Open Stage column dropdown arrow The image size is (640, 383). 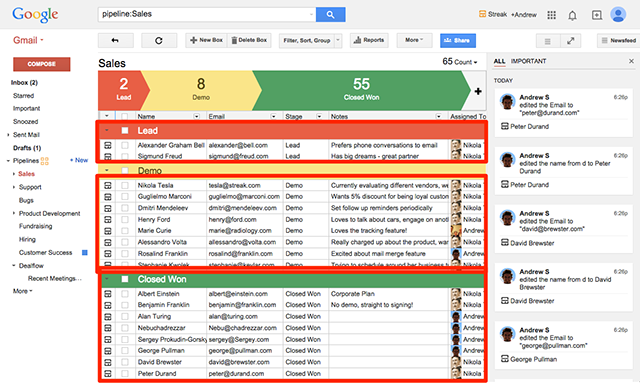(x=319, y=116)
